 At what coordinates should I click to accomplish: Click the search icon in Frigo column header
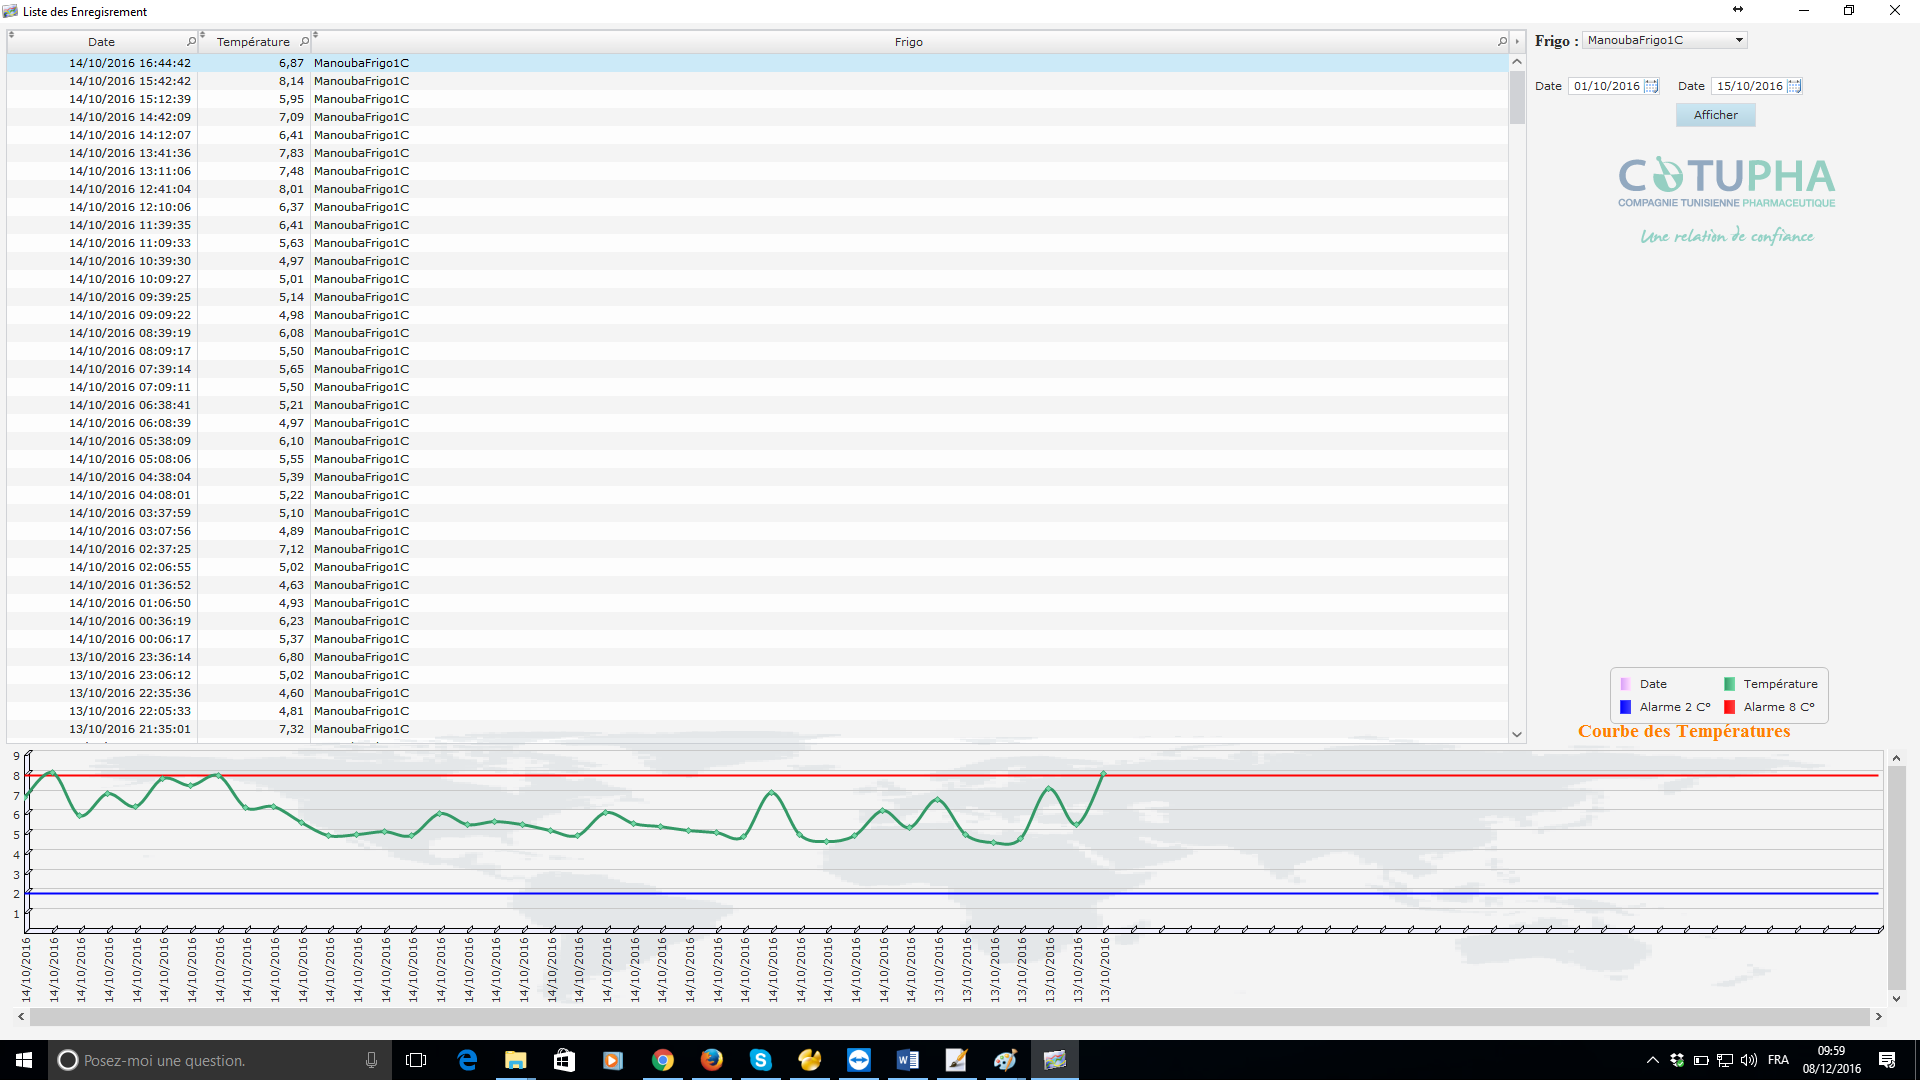(1502, 42)
